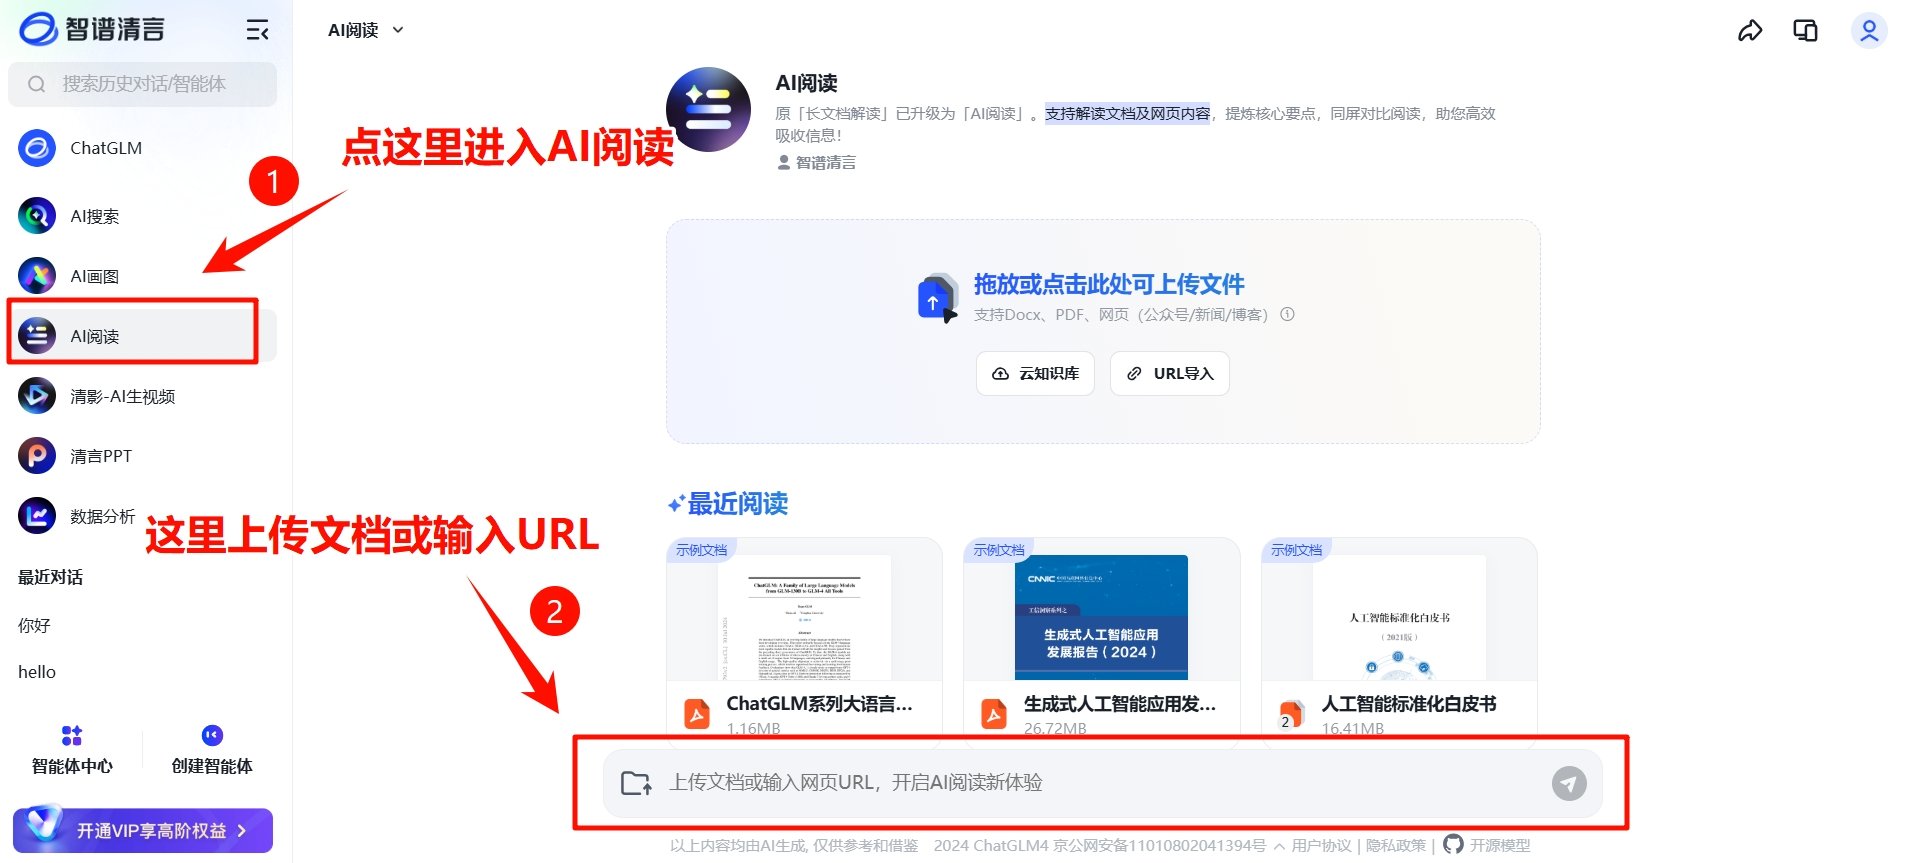This screenshot has width=1905, height=863.
Task: Click the GitHub icon in footer
Action: point(1453,845)
